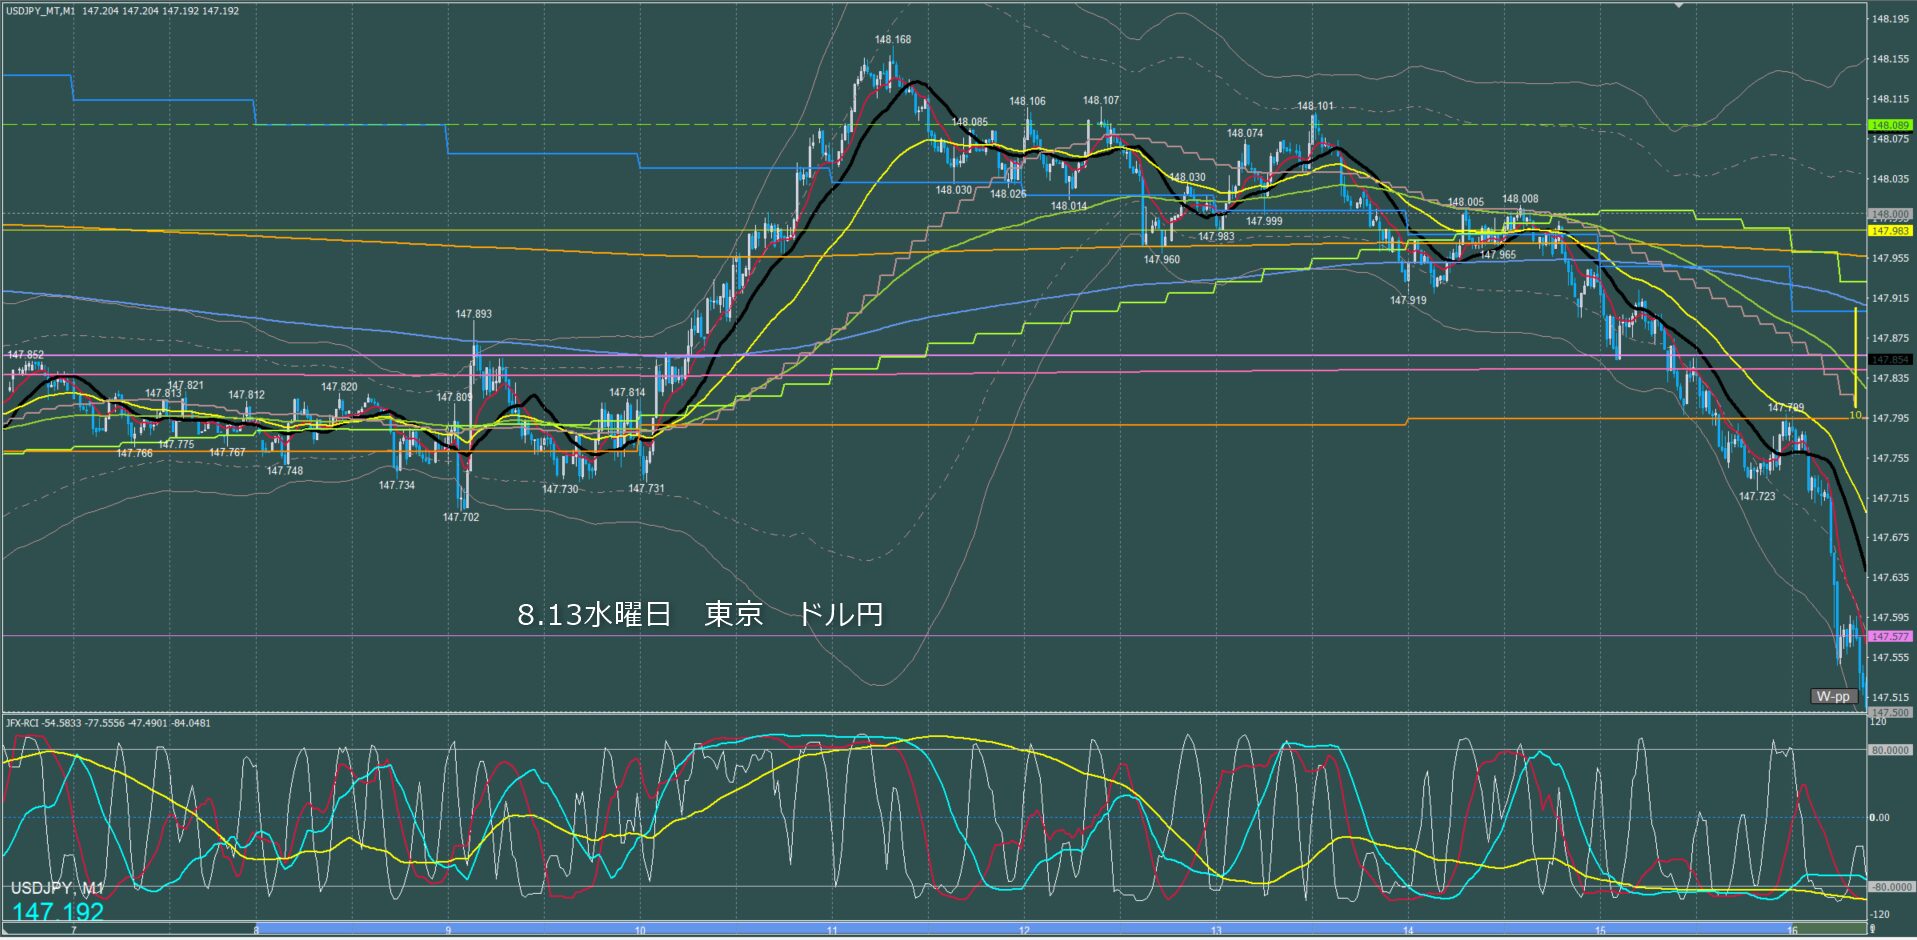Select the 80.0000 RCI level tag
Image resolution: width=1917 pixels, height=940 pixels.
pos(1890,750)
